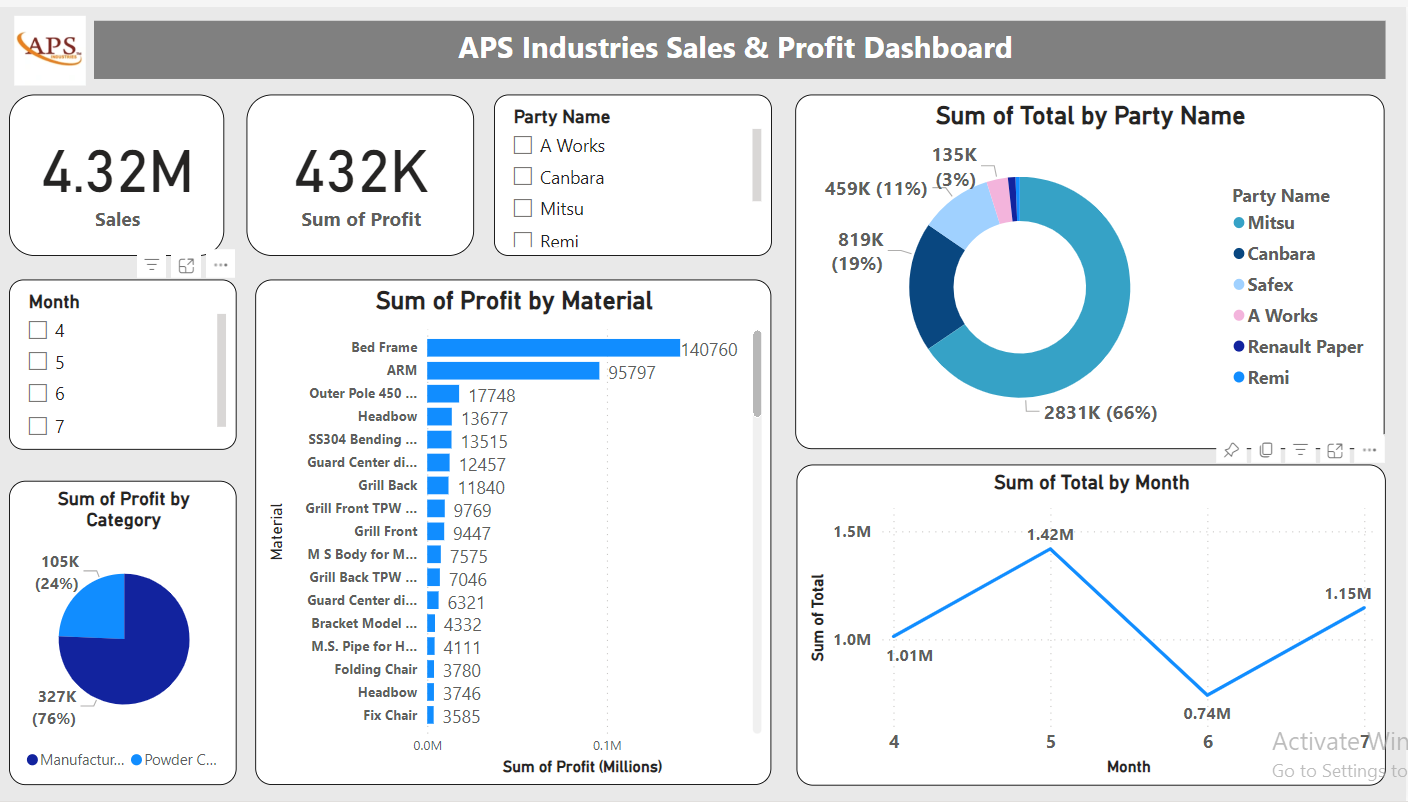
Task: Check A Works in the Party Name slicer
Action: (521, 144)
